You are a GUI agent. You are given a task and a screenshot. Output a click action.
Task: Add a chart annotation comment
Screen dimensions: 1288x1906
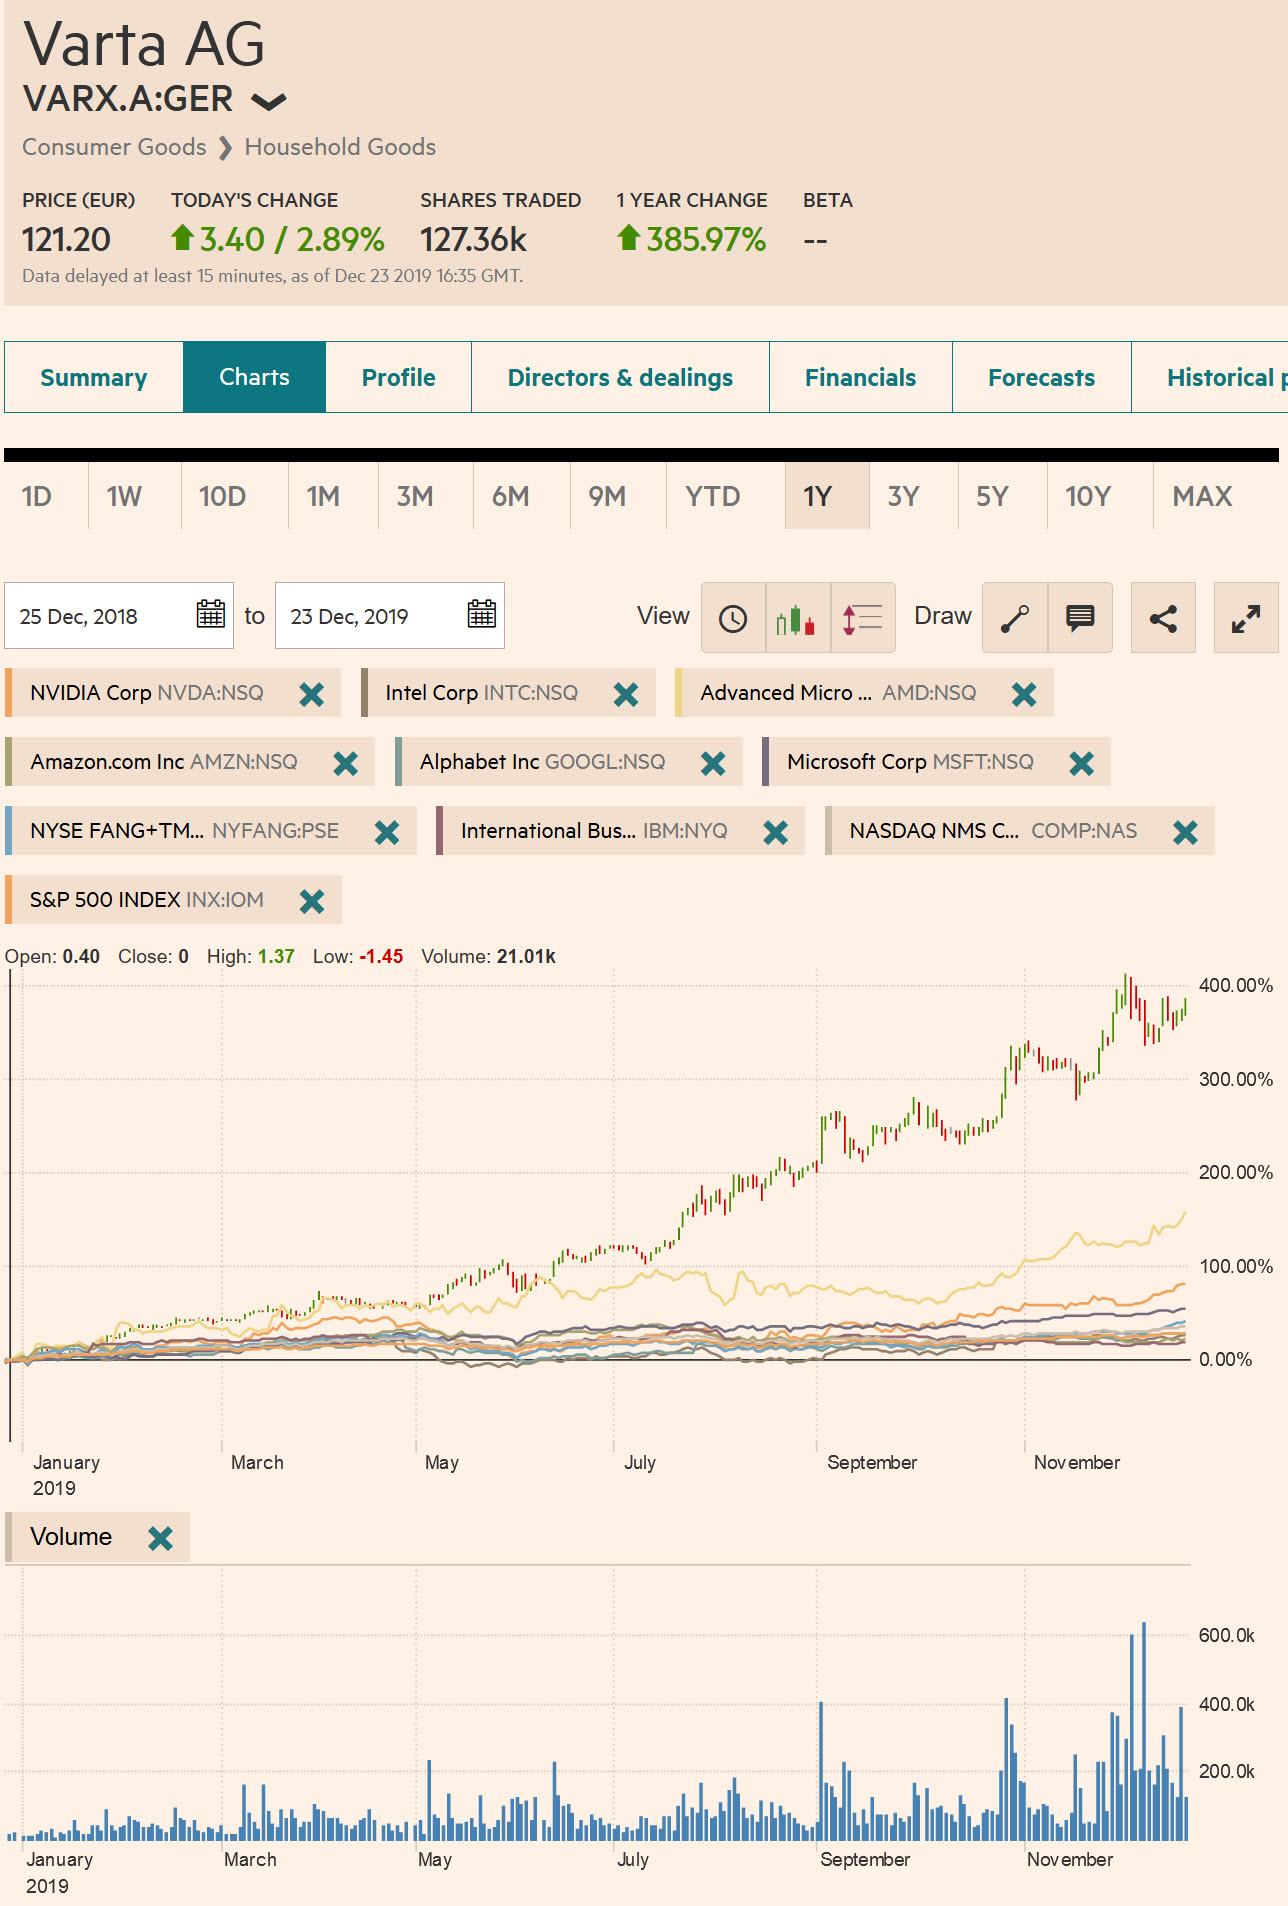click(1080, 618)
